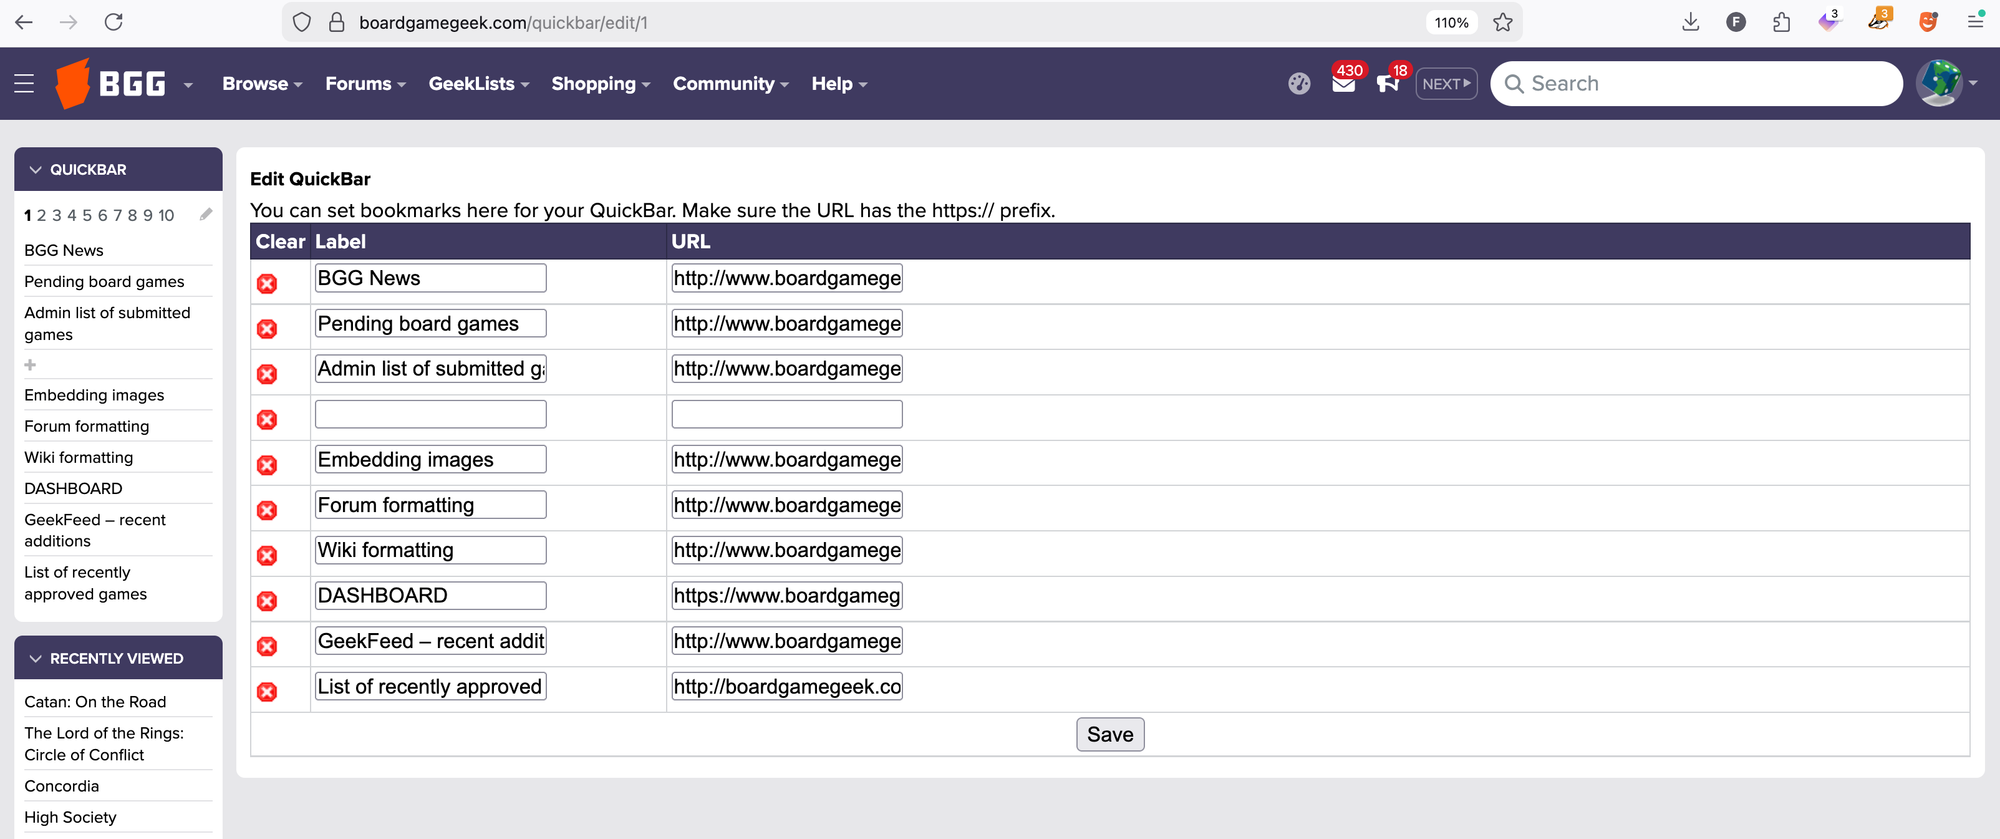Switch to QuickBar page 3
The height and width of the screenshot is (839, 2000).
click(x=57, y=215)
